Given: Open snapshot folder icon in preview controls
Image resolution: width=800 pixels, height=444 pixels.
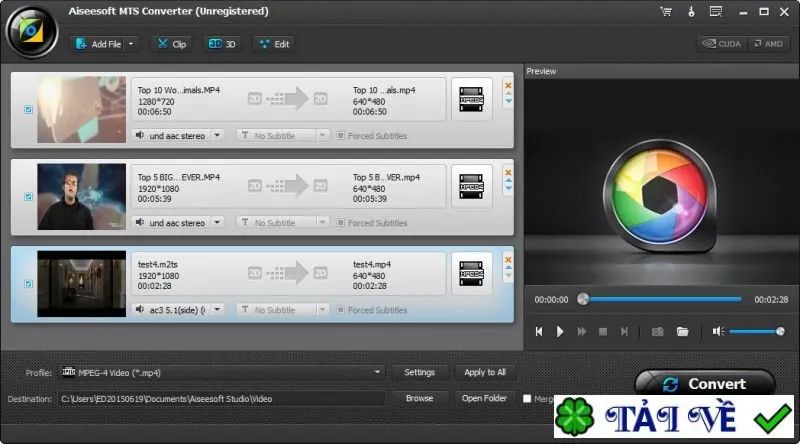Looking at the screenshot, I should pos(682,332).
